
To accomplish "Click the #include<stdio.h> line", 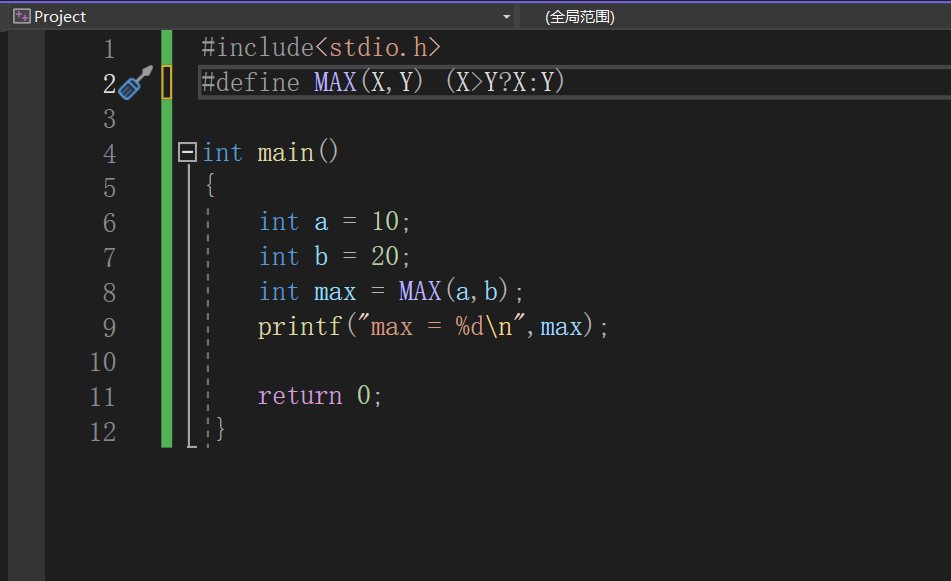I will 321,47.
